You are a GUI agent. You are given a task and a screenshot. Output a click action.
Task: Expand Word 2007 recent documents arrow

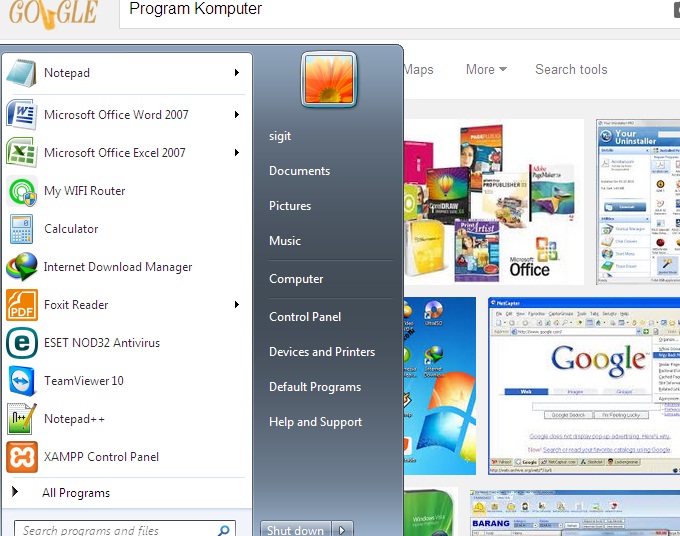pos(237,114)
